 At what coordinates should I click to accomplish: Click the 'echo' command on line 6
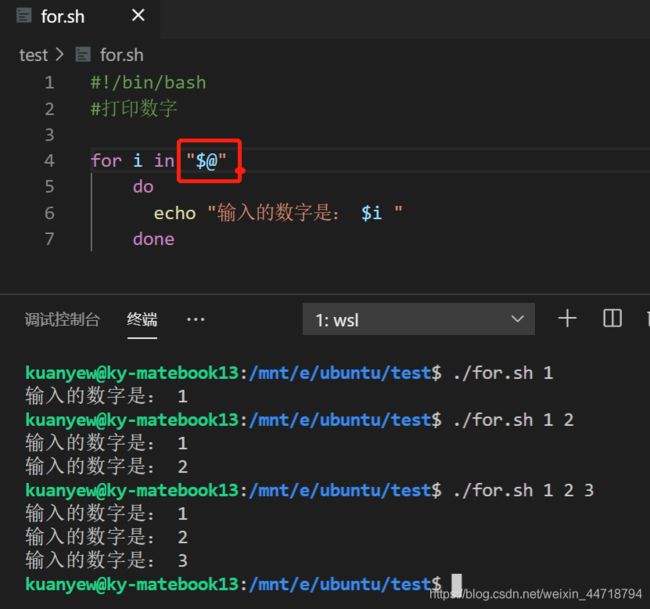coord(175,213)
